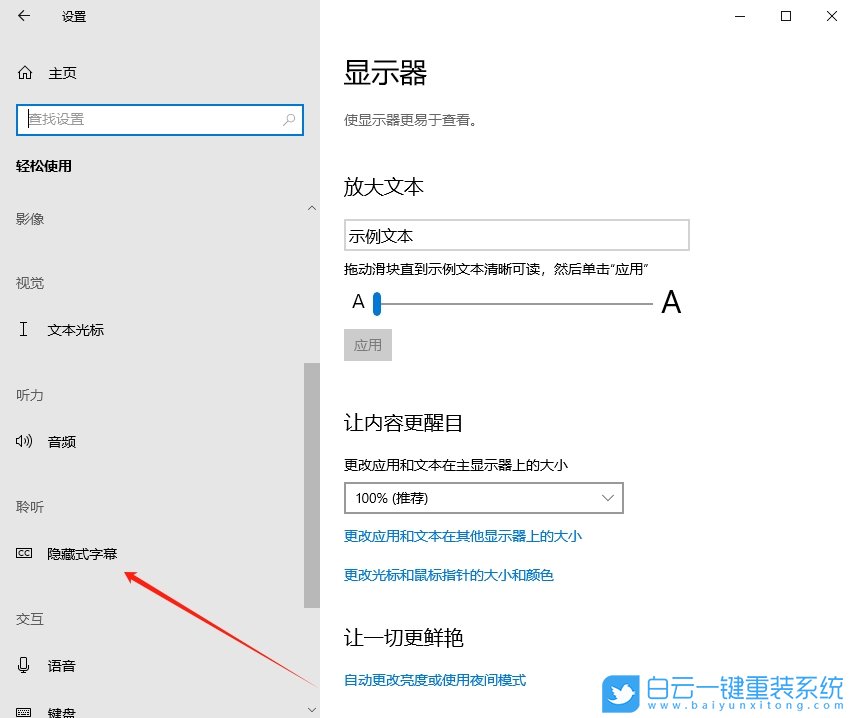Click the keyboard icon beside 键盘
855x718 pixels.
23,712
